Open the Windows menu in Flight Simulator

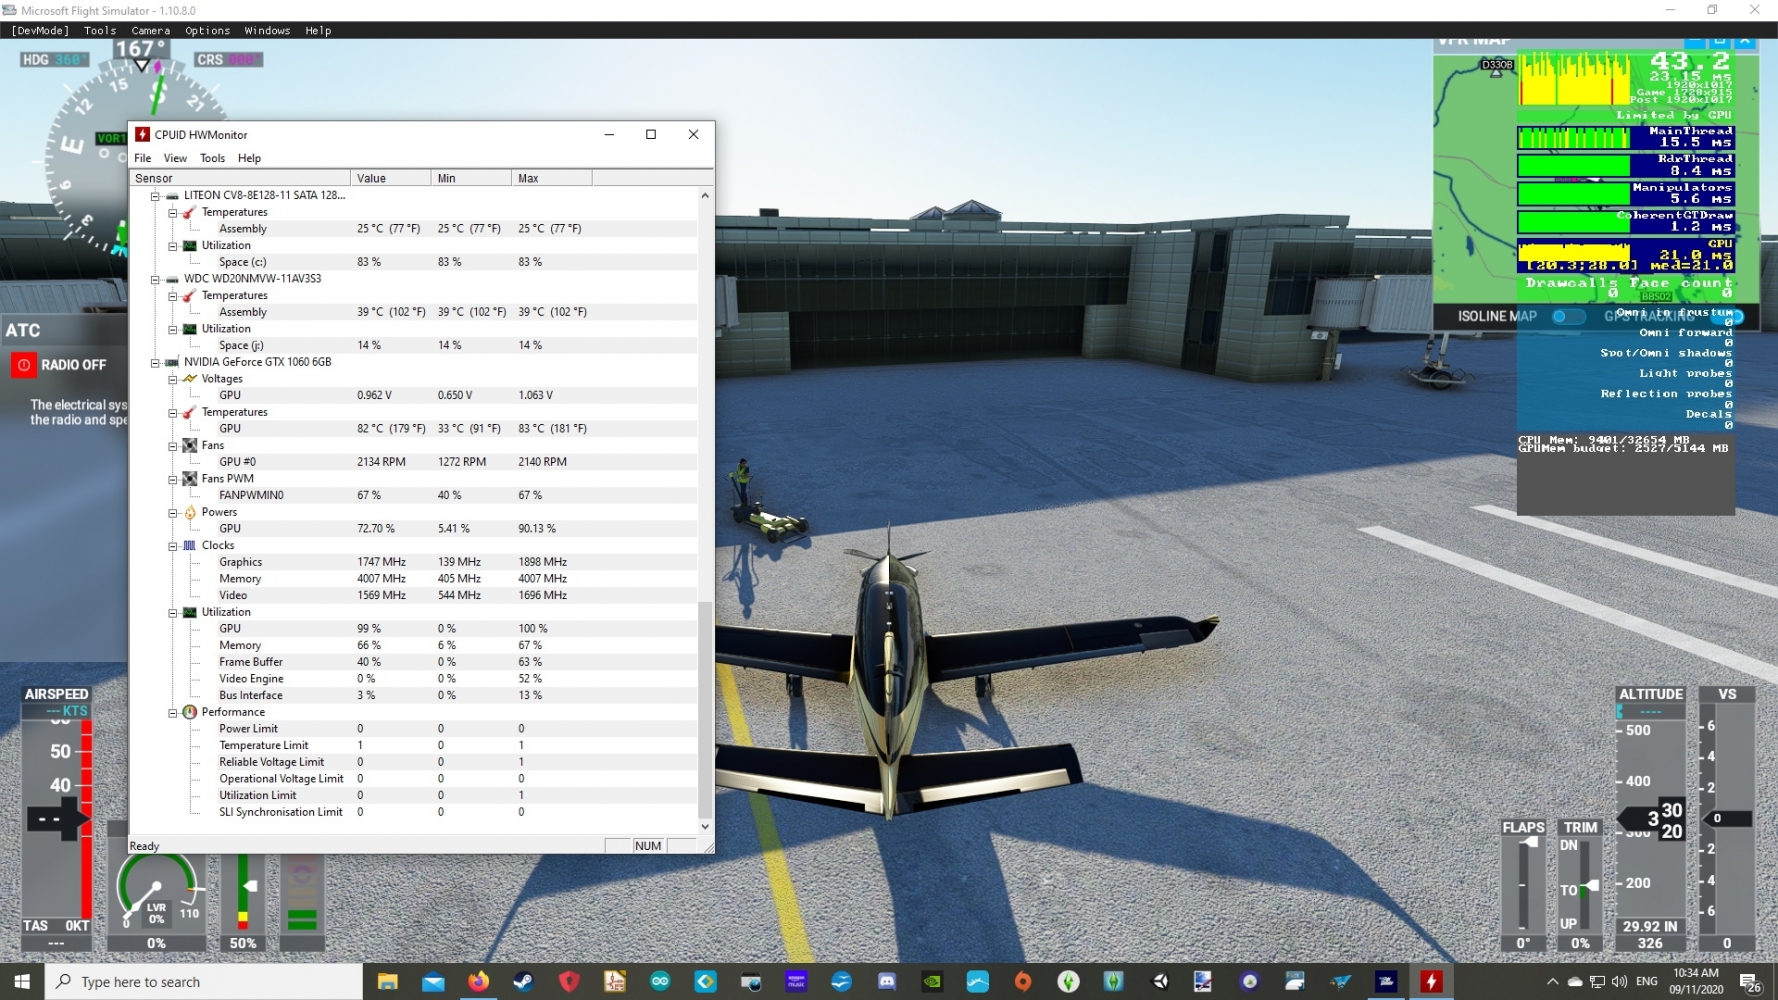coord(267,31)
